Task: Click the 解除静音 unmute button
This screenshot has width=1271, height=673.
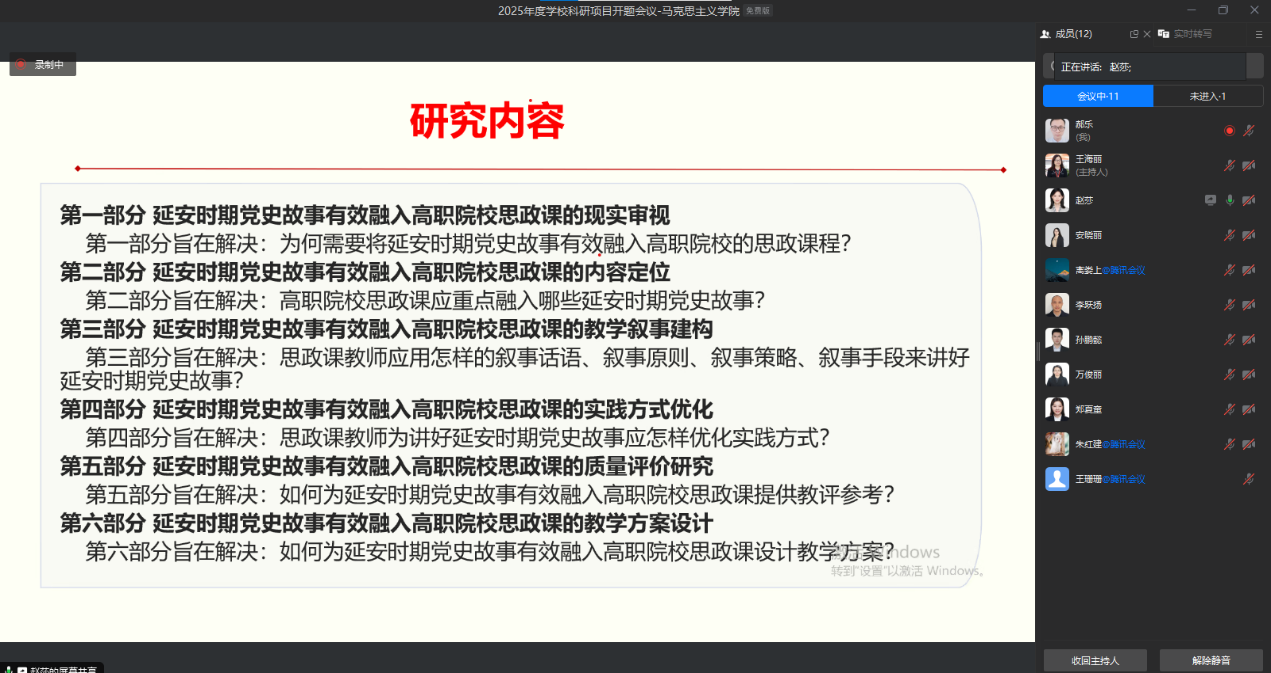Action: tap(1211, 660)
